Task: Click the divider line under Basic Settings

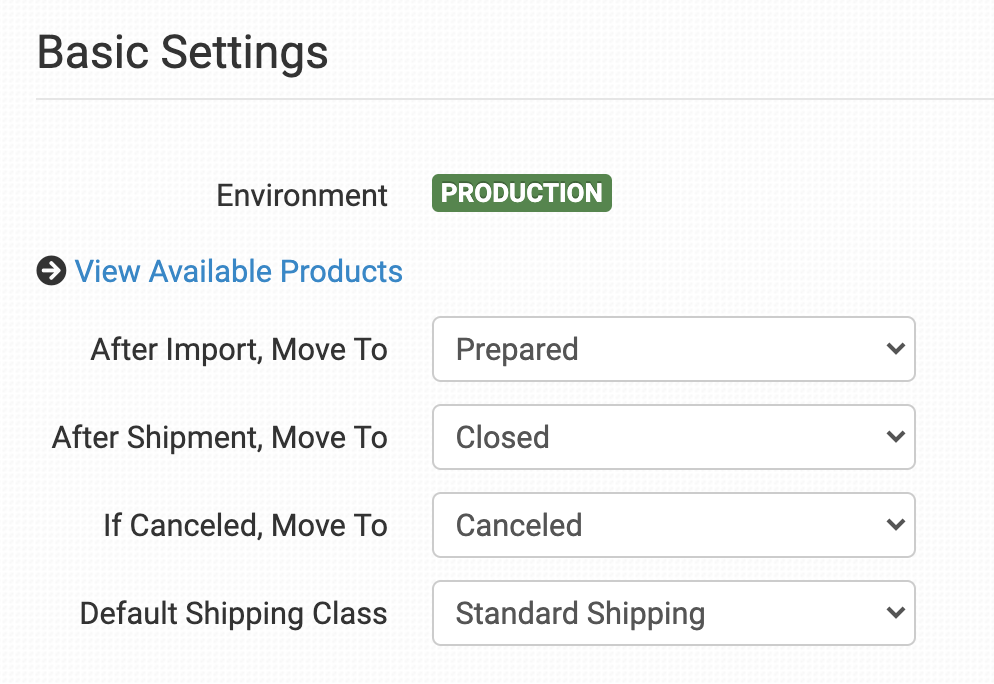Action: click(515, 100)
